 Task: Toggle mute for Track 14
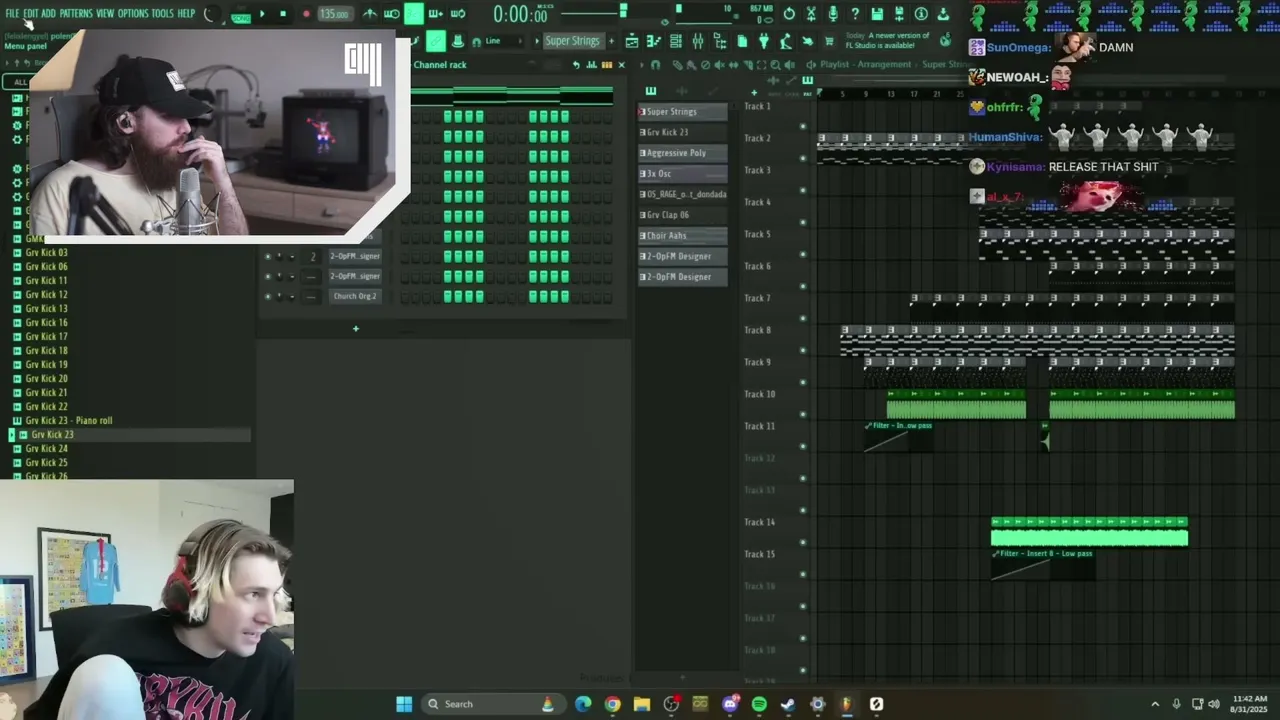(x=802, y=541)
